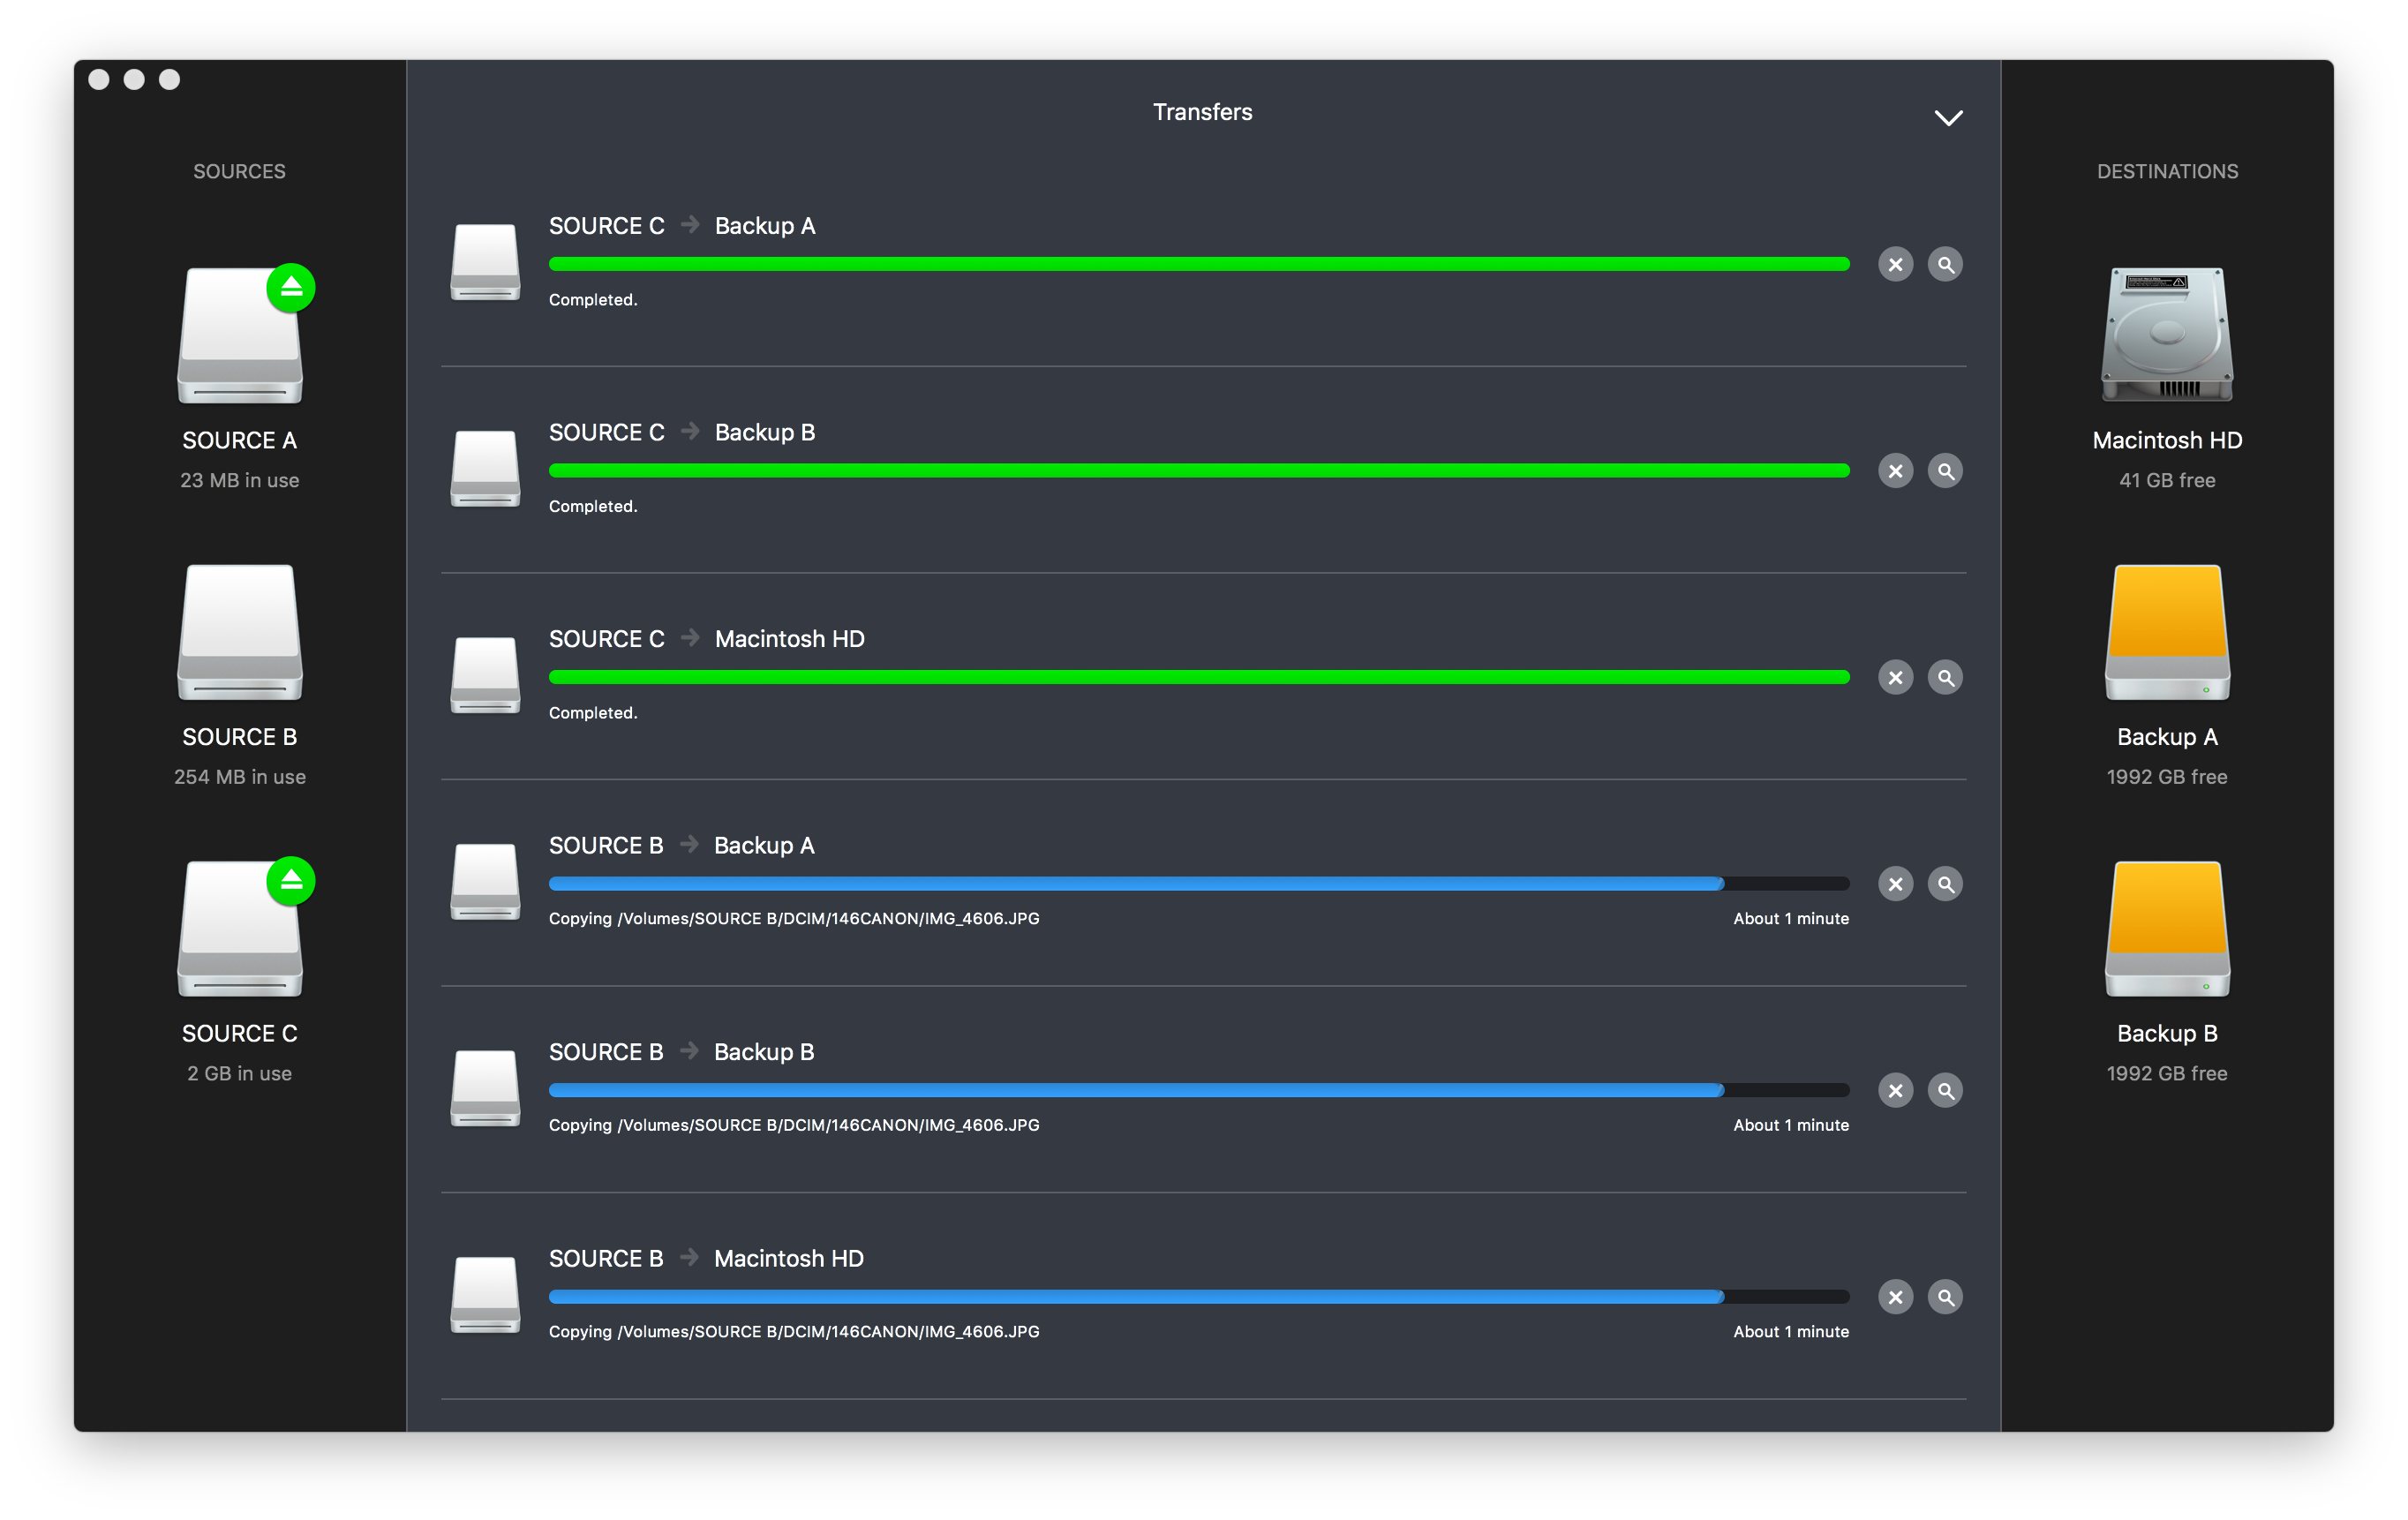
Task: Inspect SOURCE B to Backup B transfer
Action: point(1945,1091)
